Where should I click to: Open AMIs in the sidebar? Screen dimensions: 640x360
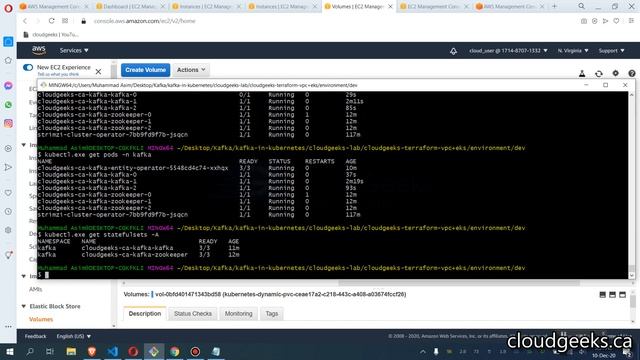click(36, 289)
